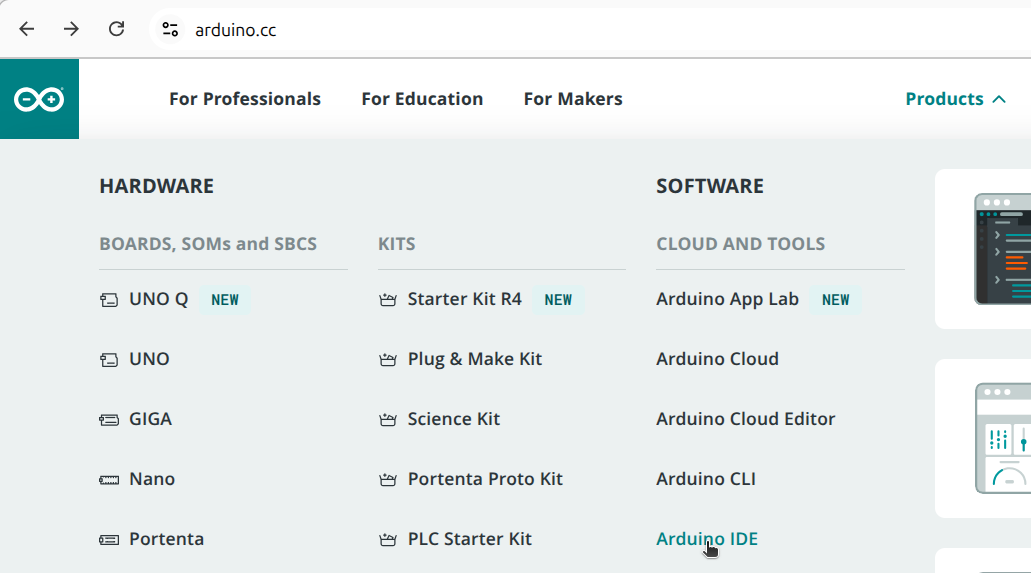Viewport: 1031px width, 573px height.
Task: Open the GIGA boards link
Action: click(151, 419)
